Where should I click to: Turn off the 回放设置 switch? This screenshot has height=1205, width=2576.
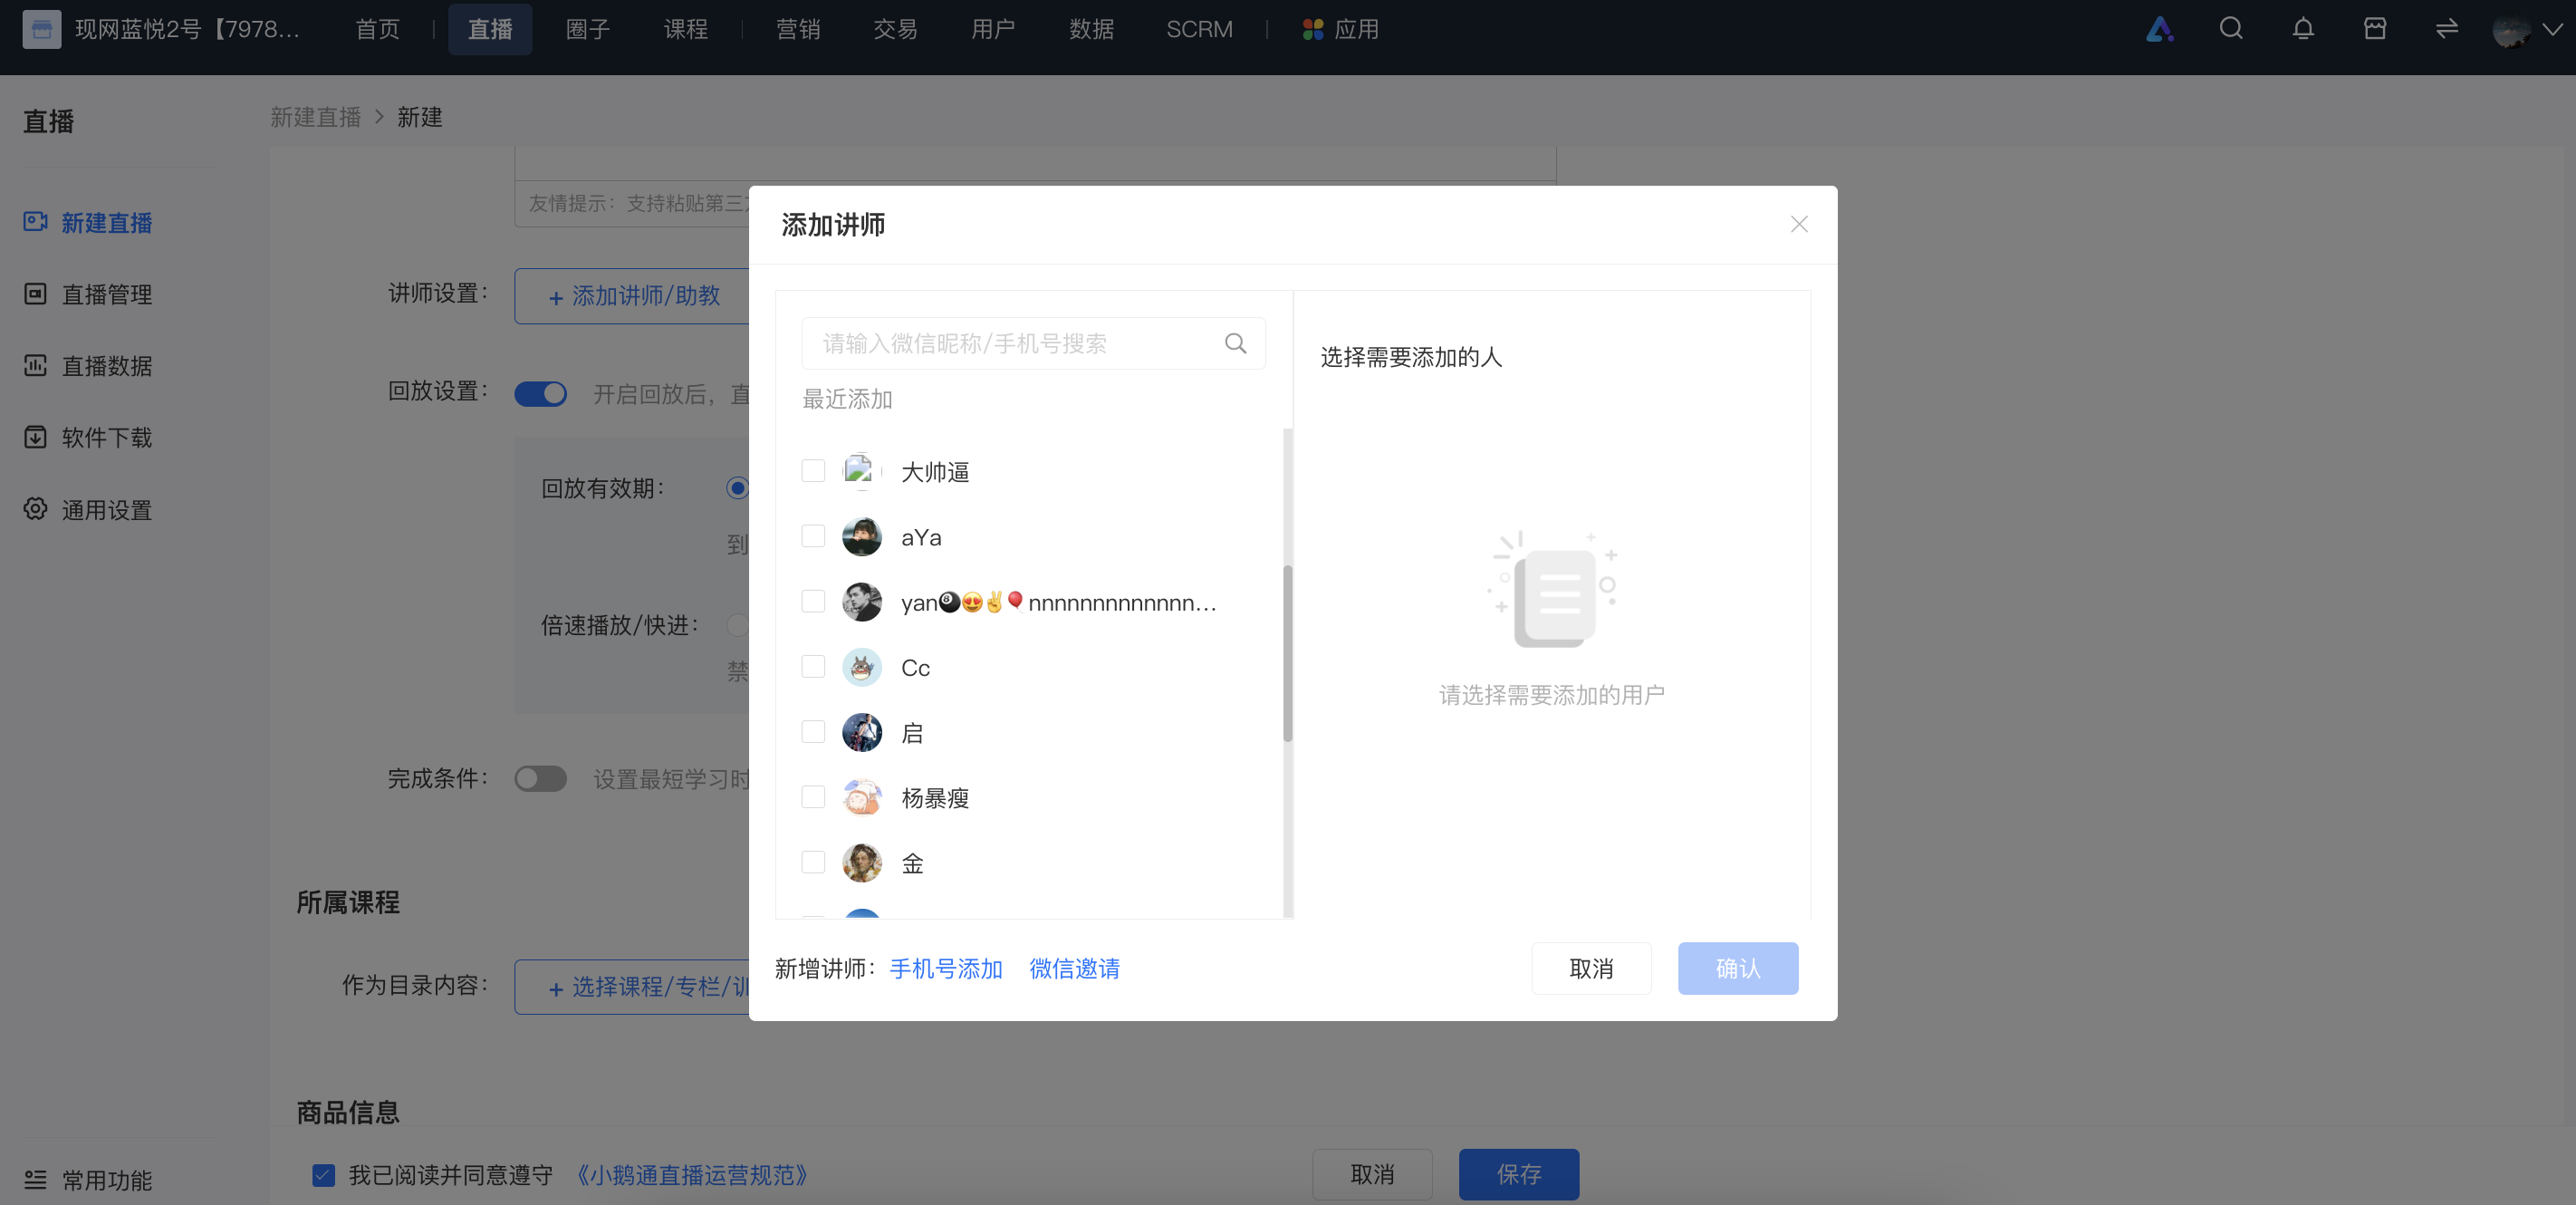540,394
